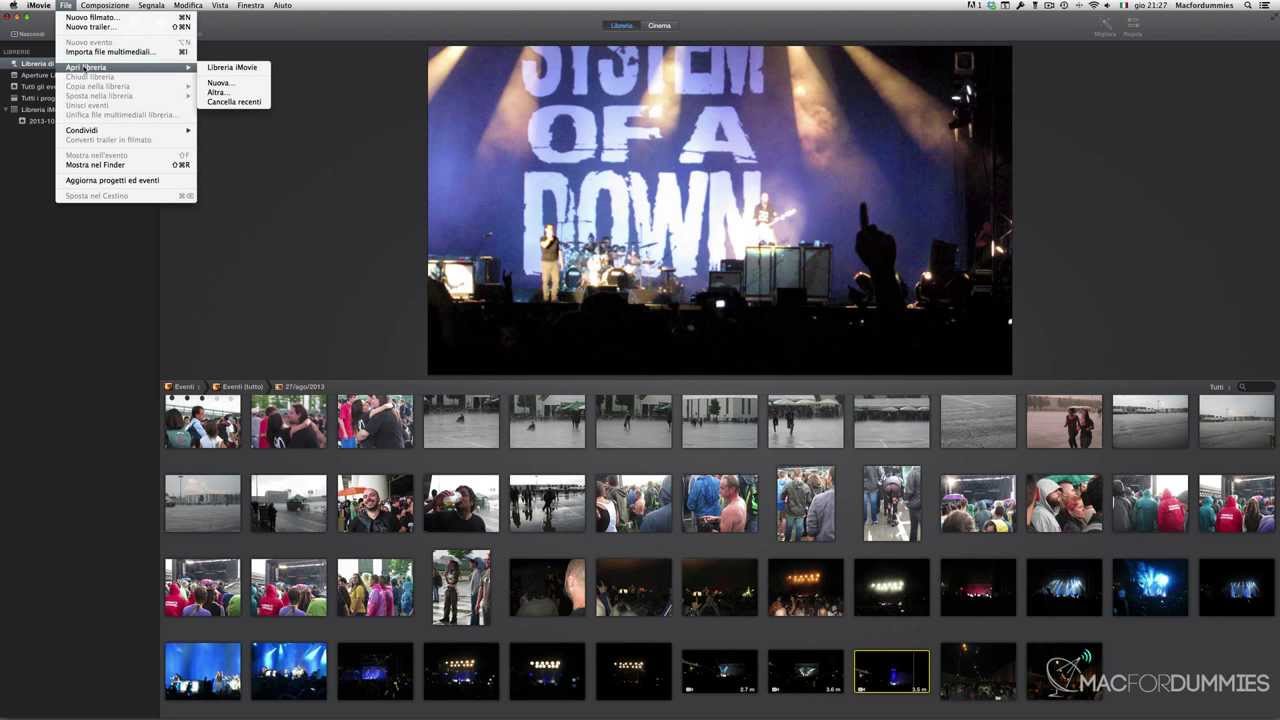Collapse the Libreria iMovie sidebar disclosure triangle
This screenshot has height=720, width=1280.
coord(6,110)
